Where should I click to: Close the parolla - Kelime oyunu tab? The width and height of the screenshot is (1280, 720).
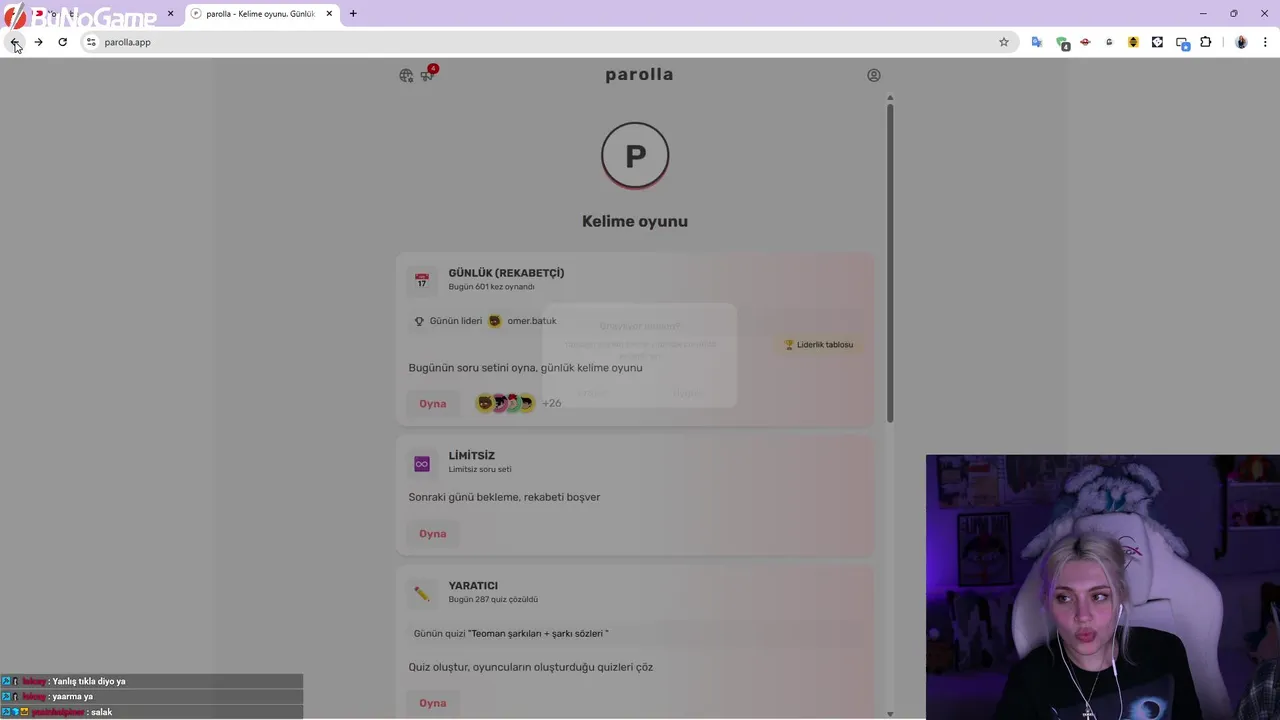point(329,14)
